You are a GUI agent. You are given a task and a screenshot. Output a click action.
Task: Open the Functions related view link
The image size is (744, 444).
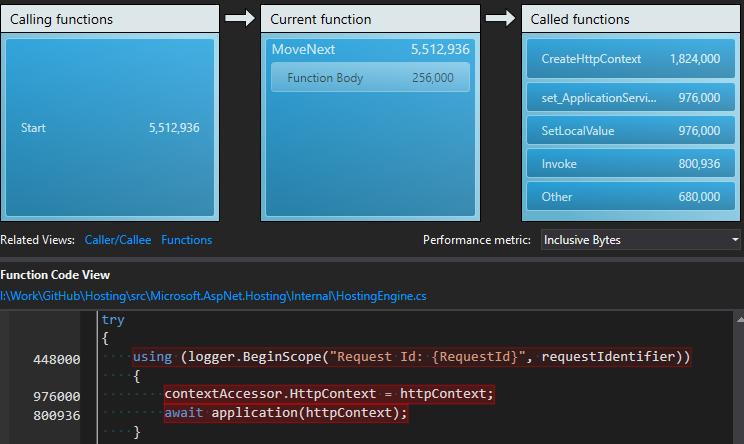186,240
